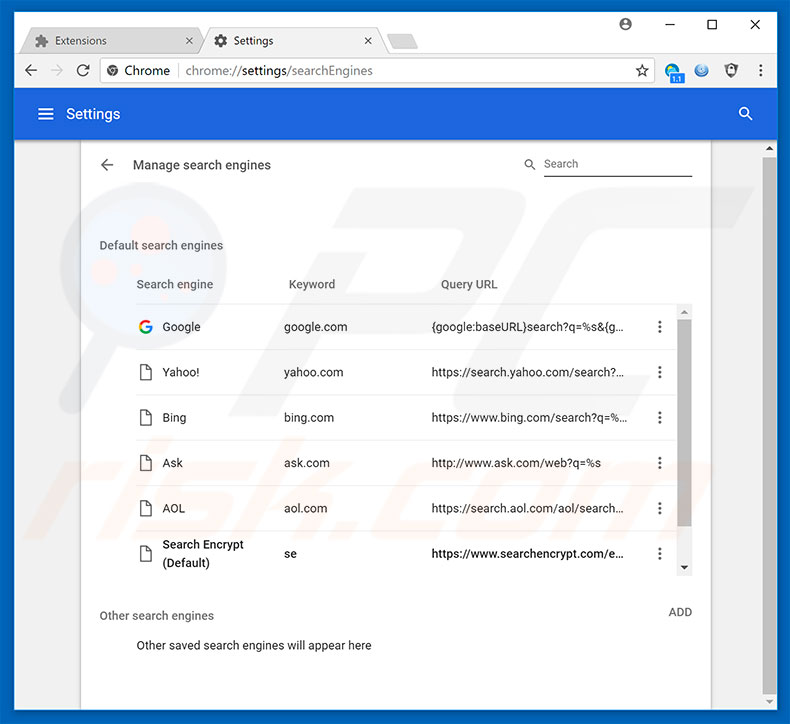Open the blue swirl extension icon
790x724 pixels.
[701, 71]
